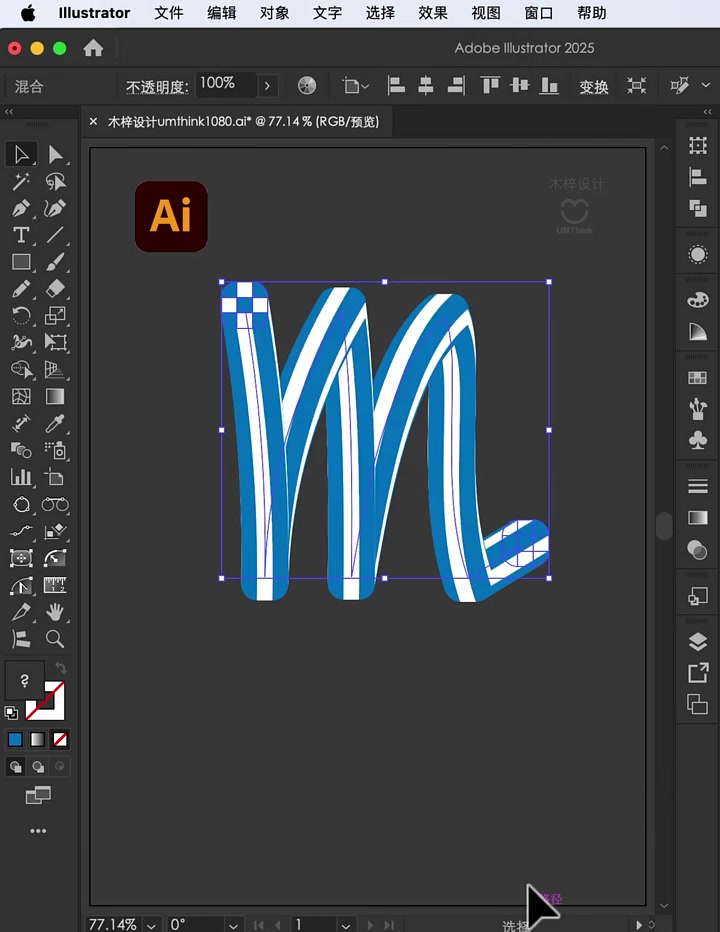720x932 pixels.
Task: Select the Artboard tool
Action: [x=55, y=477]
